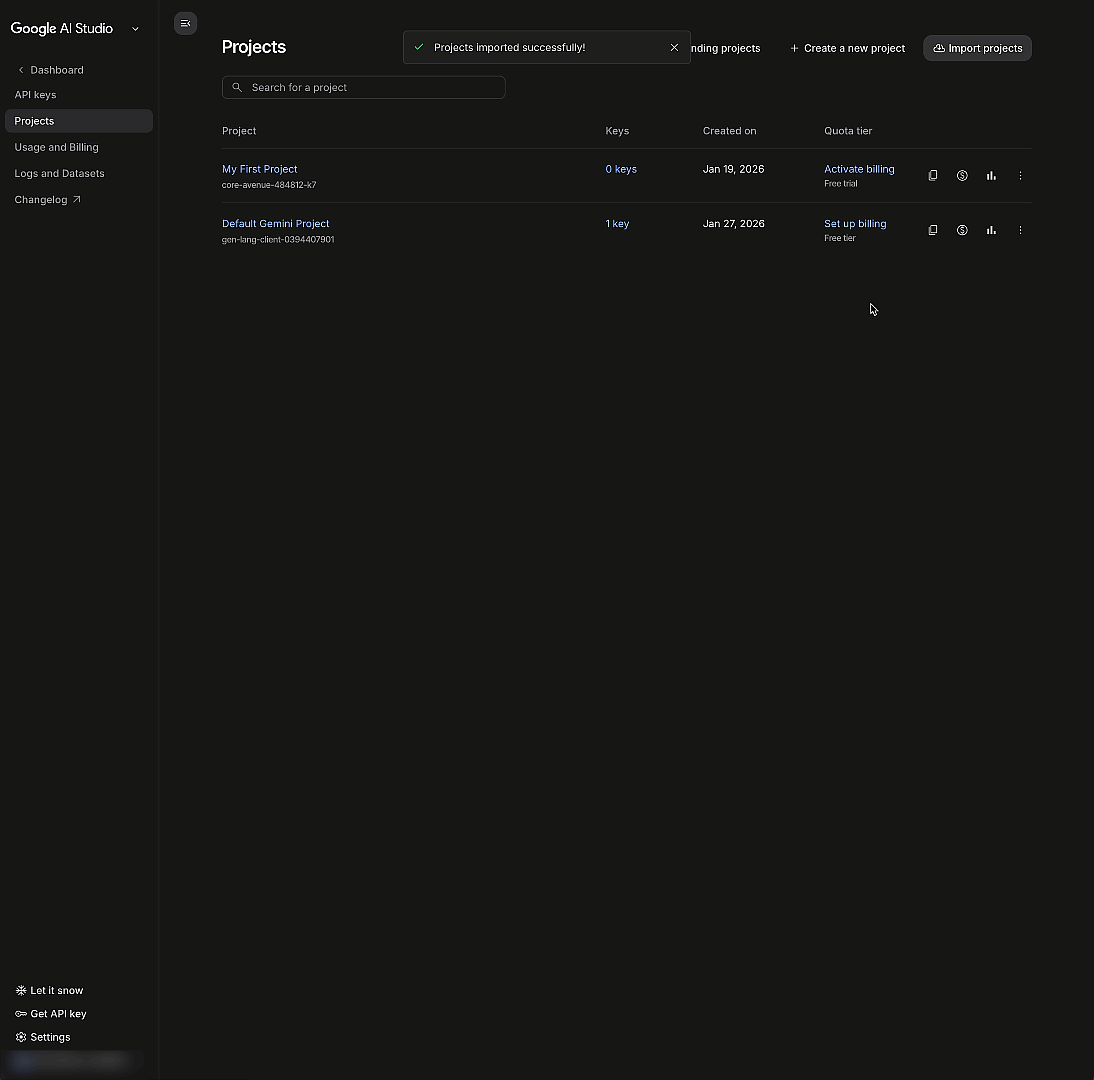1094x1080 pixels.
Task: Dismiss the projects imported notification
Action: point(674,47)
